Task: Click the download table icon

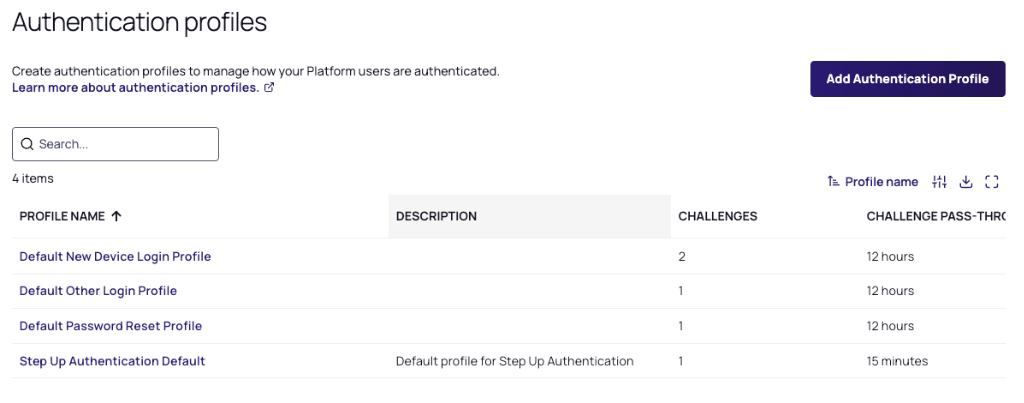Action: tap(966, 182)
